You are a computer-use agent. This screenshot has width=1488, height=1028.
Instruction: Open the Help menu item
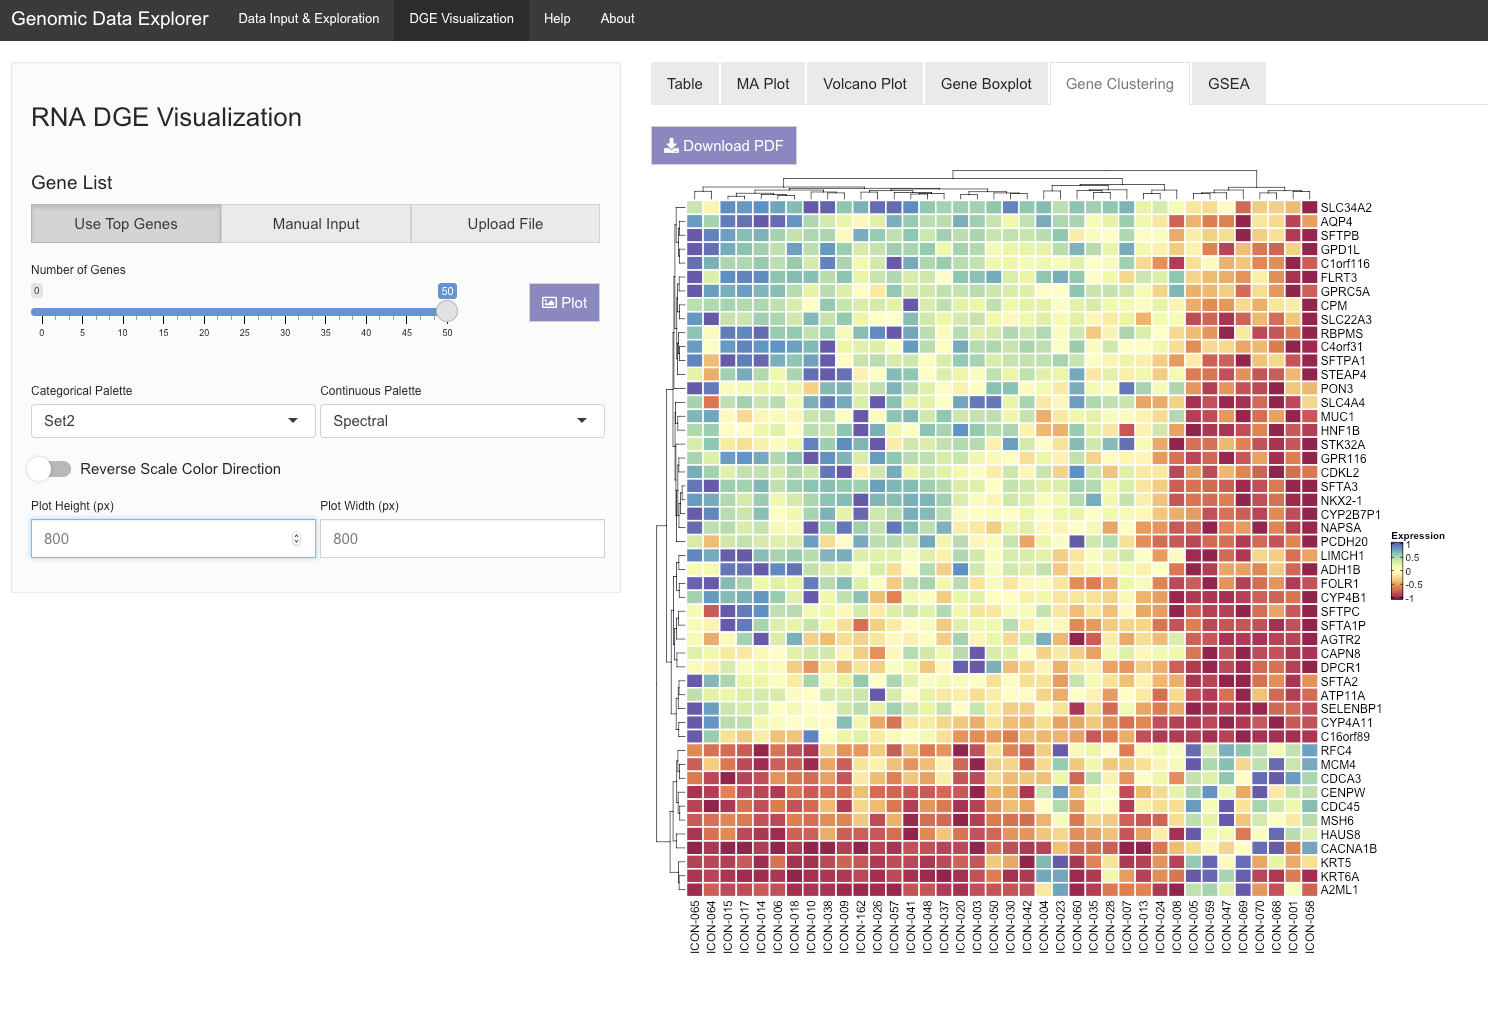557,19
